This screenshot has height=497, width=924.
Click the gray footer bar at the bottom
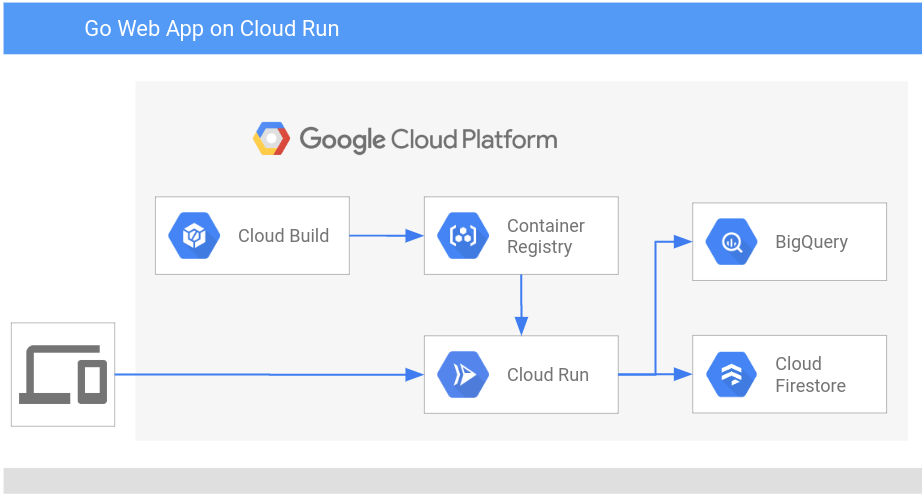[x=462, y=480]
